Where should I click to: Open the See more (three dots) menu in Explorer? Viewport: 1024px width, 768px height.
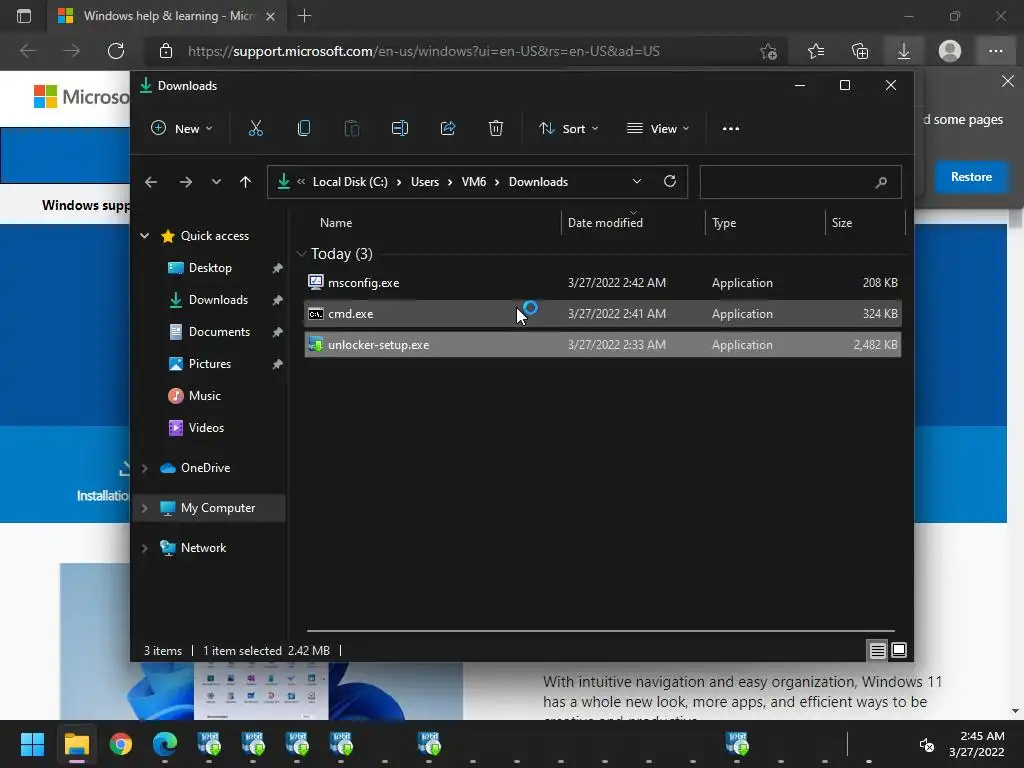point(731,129)
